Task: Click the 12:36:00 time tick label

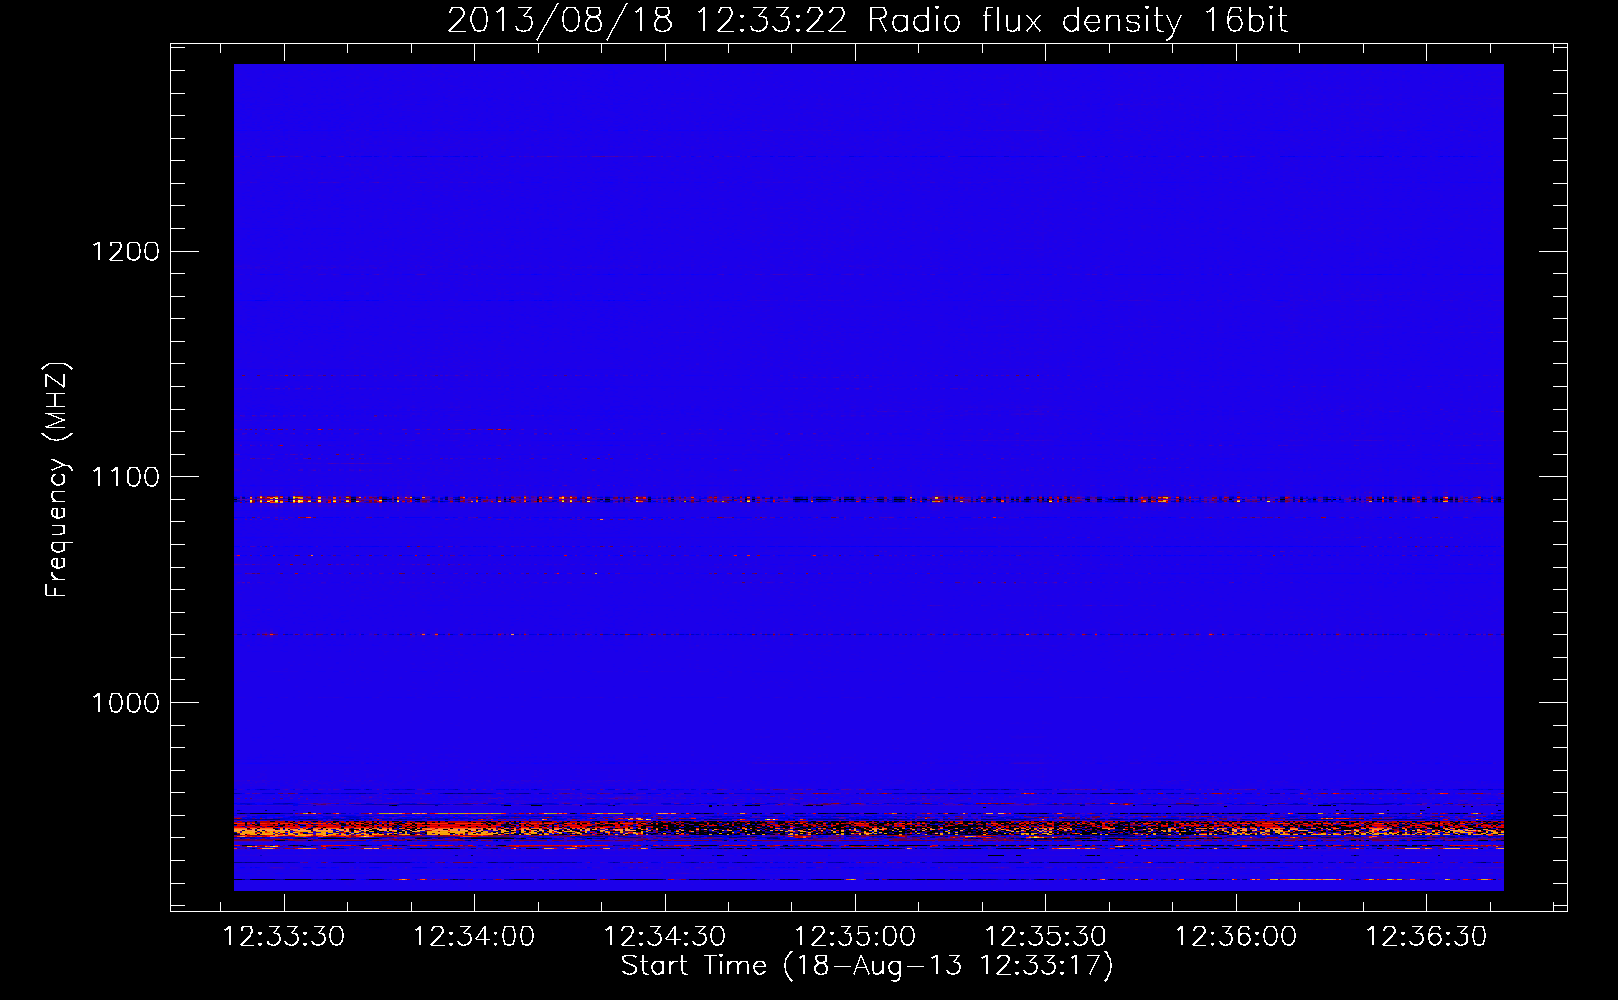Action: pyautogui.click(x=1236, y=937)
